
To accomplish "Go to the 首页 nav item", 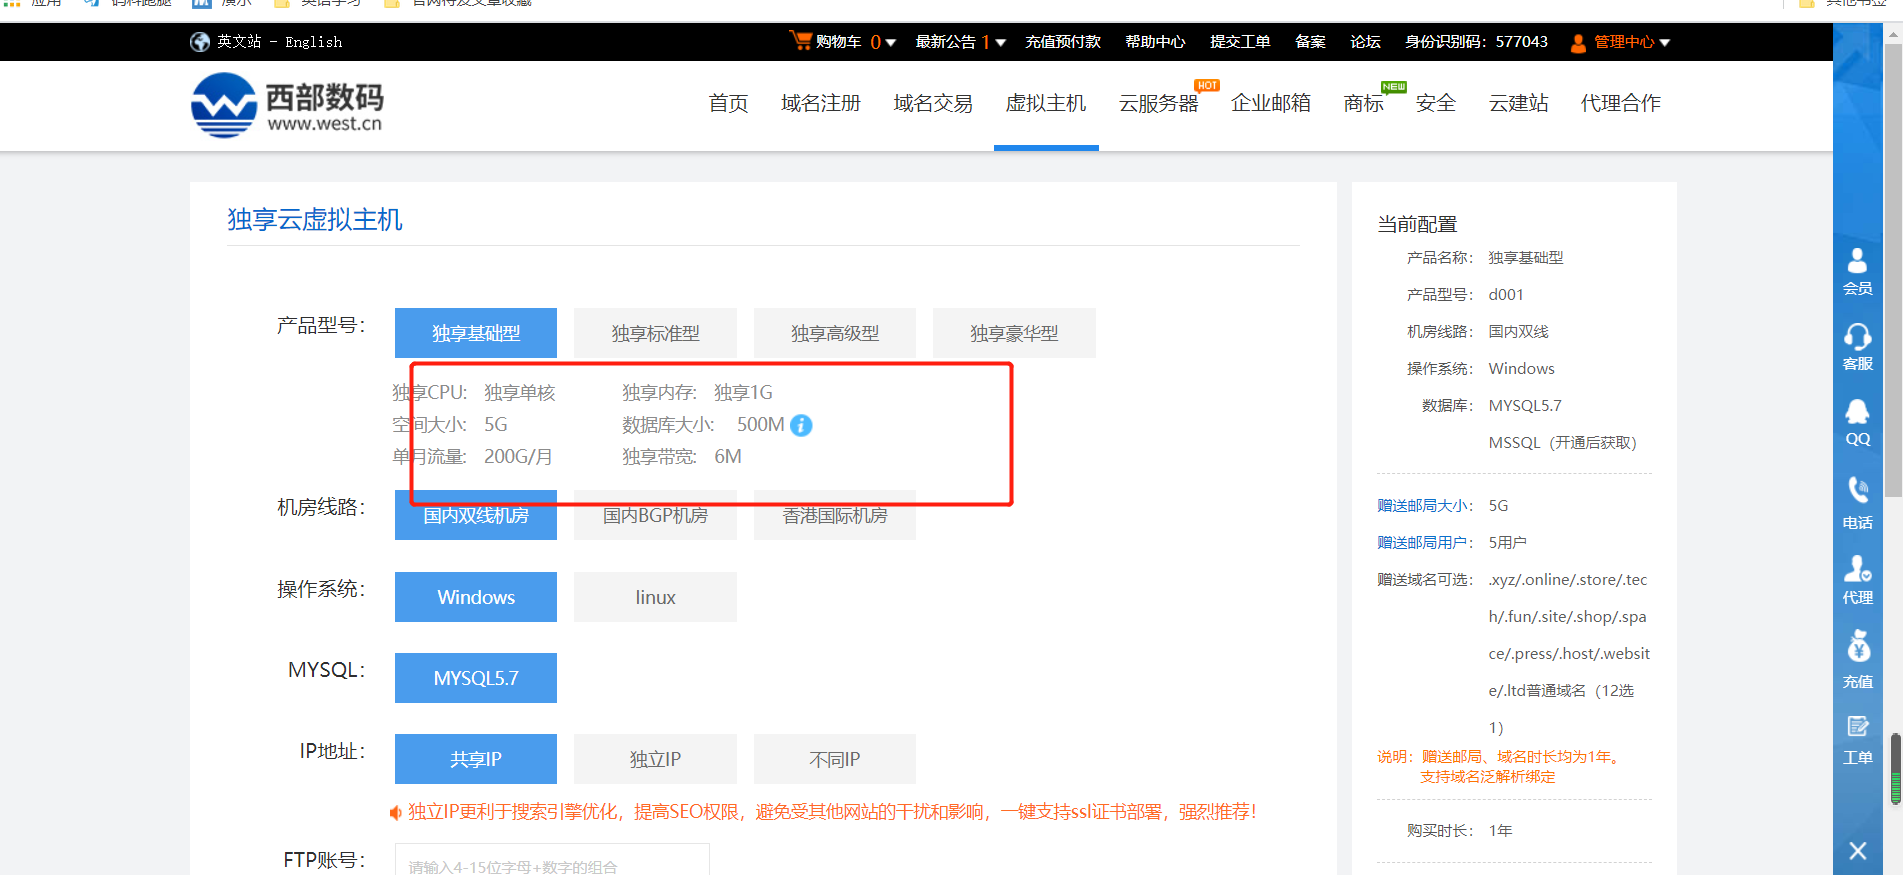I will (728, 103).
